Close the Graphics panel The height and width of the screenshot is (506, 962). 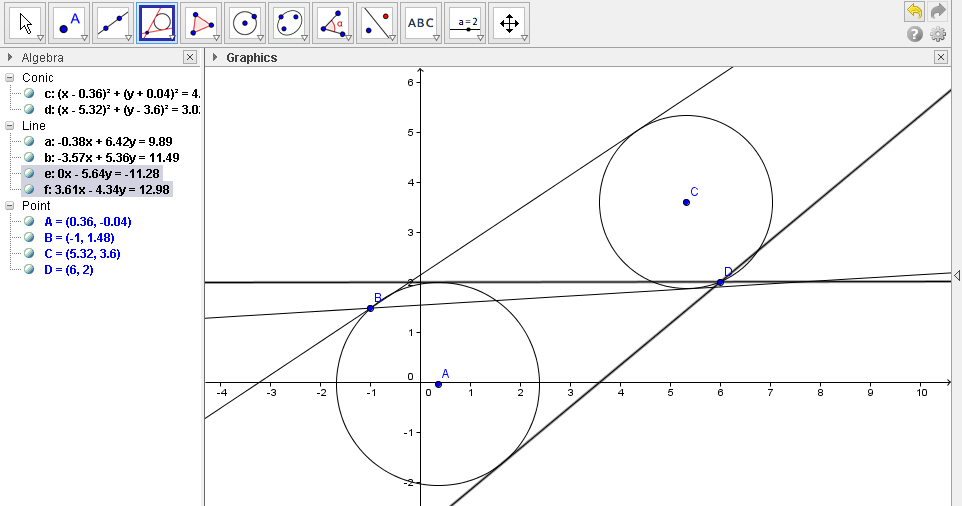pos(941,57)
